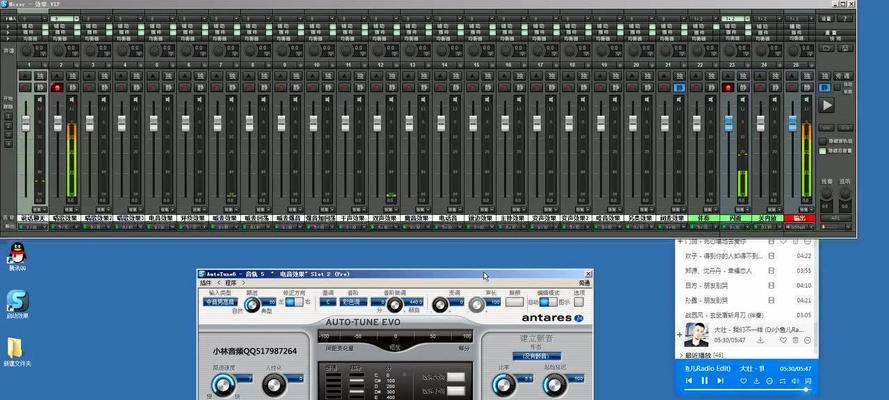
Task: Favorite the 大壮 song with its heart icon
Action: pos(783,340)
